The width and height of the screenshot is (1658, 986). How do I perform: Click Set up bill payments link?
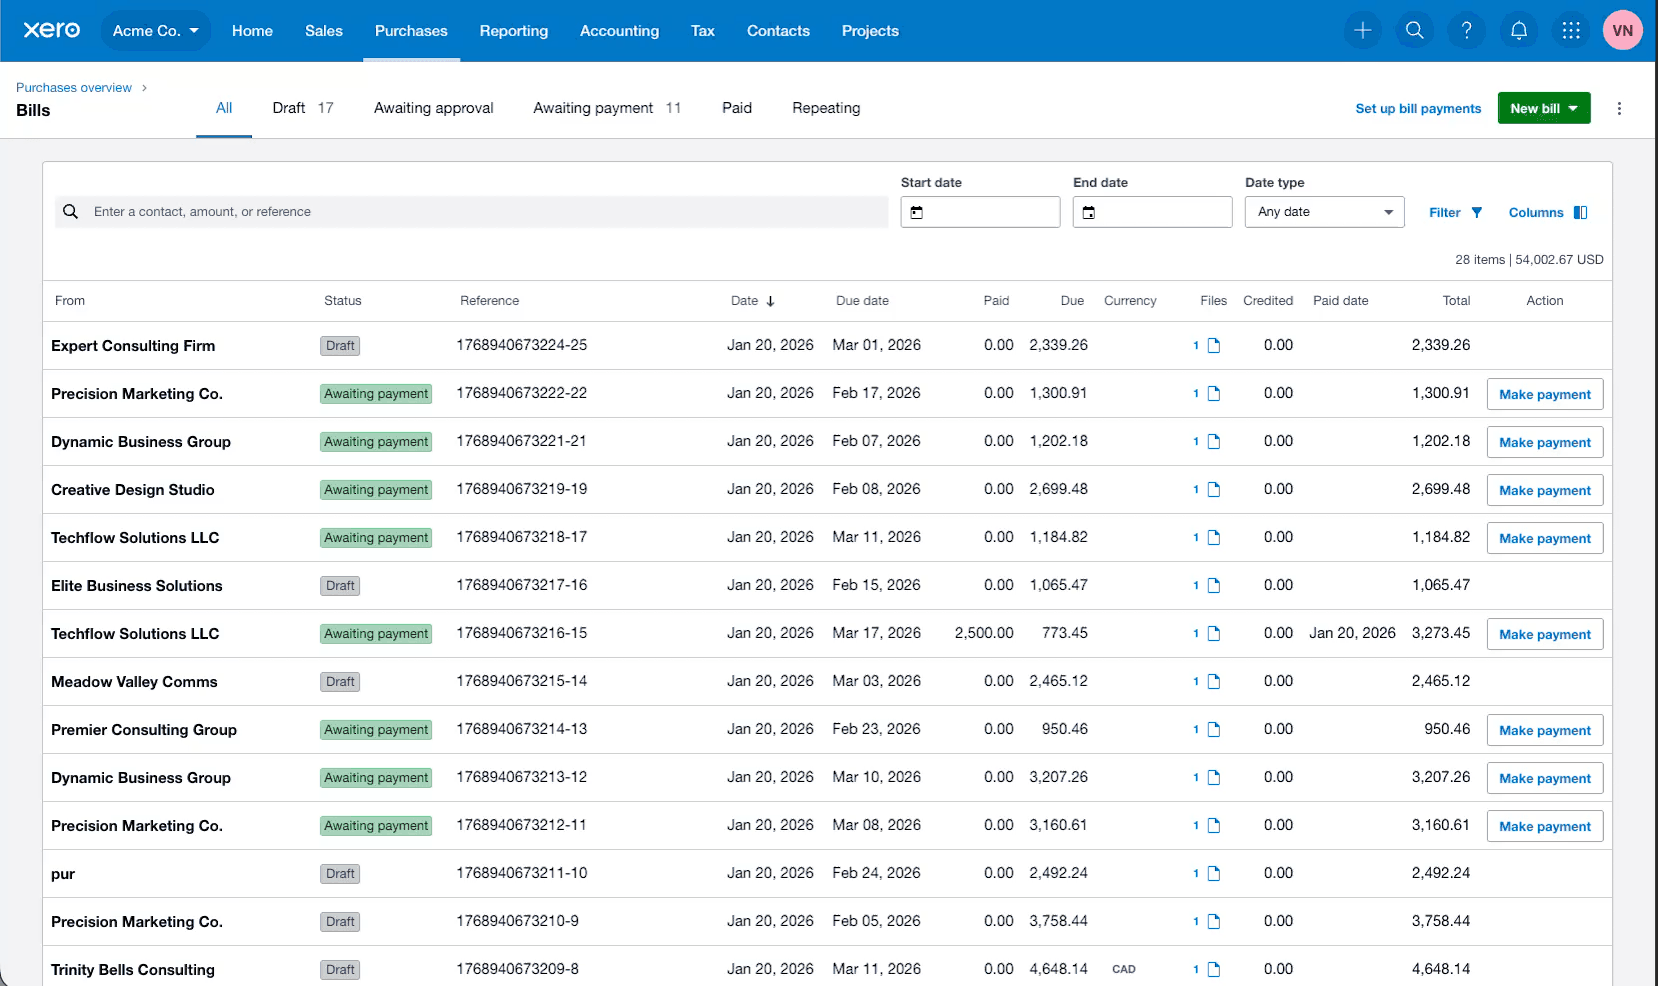point(1417,109)
